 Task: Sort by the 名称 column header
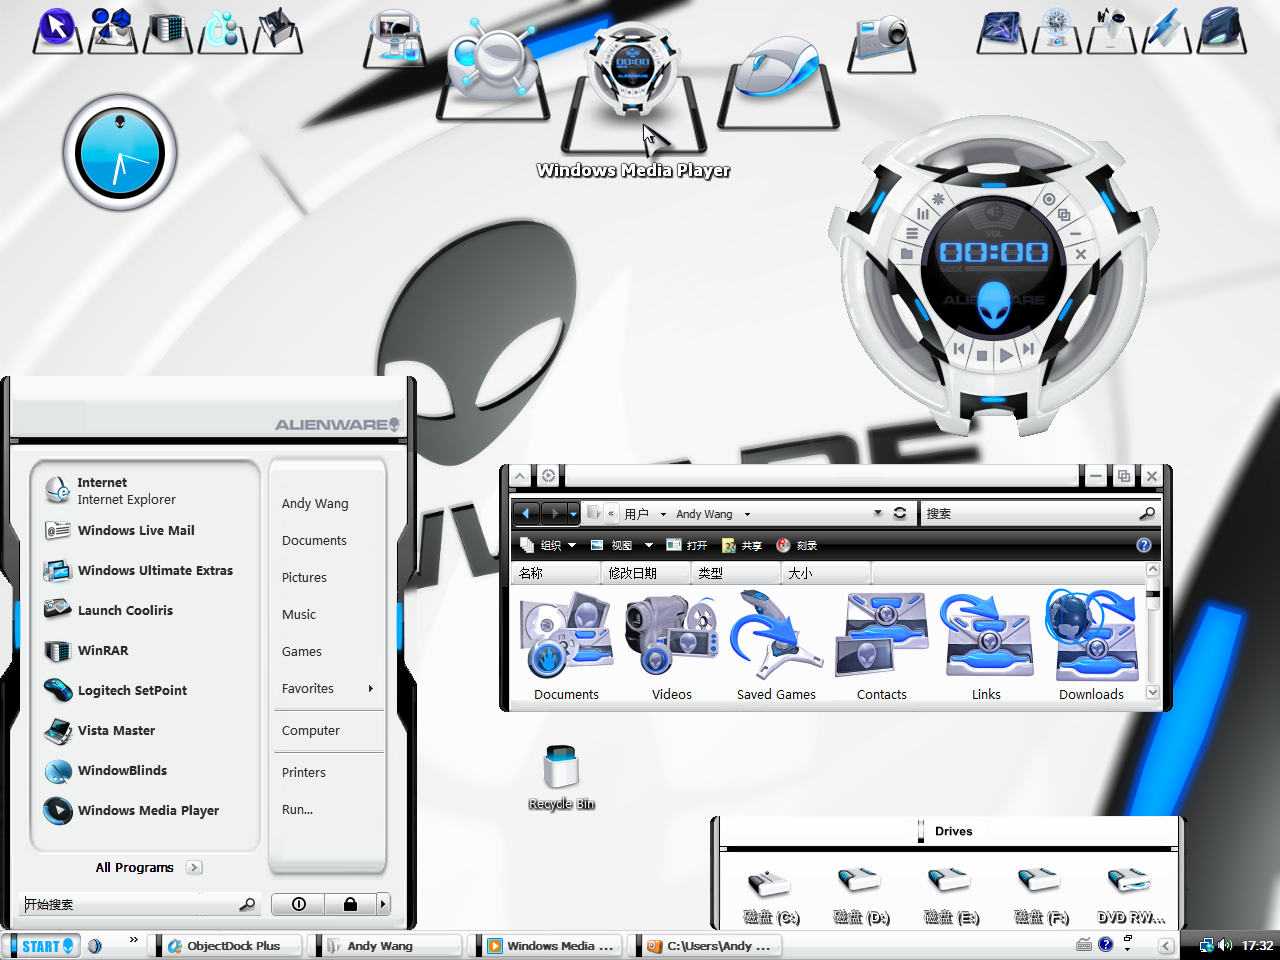556,573
